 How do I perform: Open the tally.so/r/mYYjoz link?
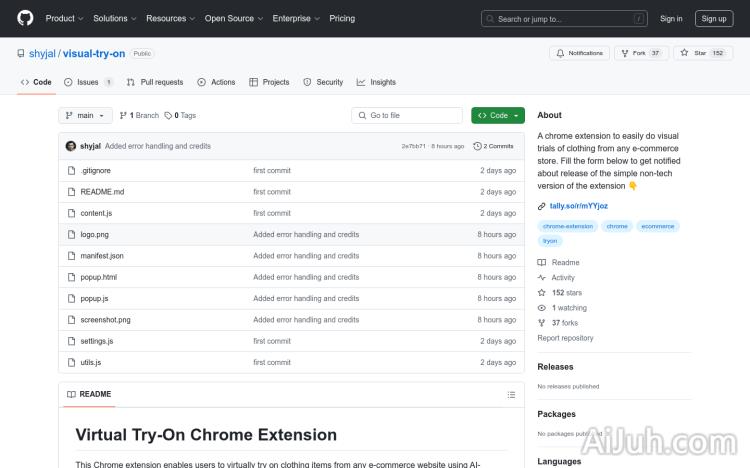pos(579,206)
